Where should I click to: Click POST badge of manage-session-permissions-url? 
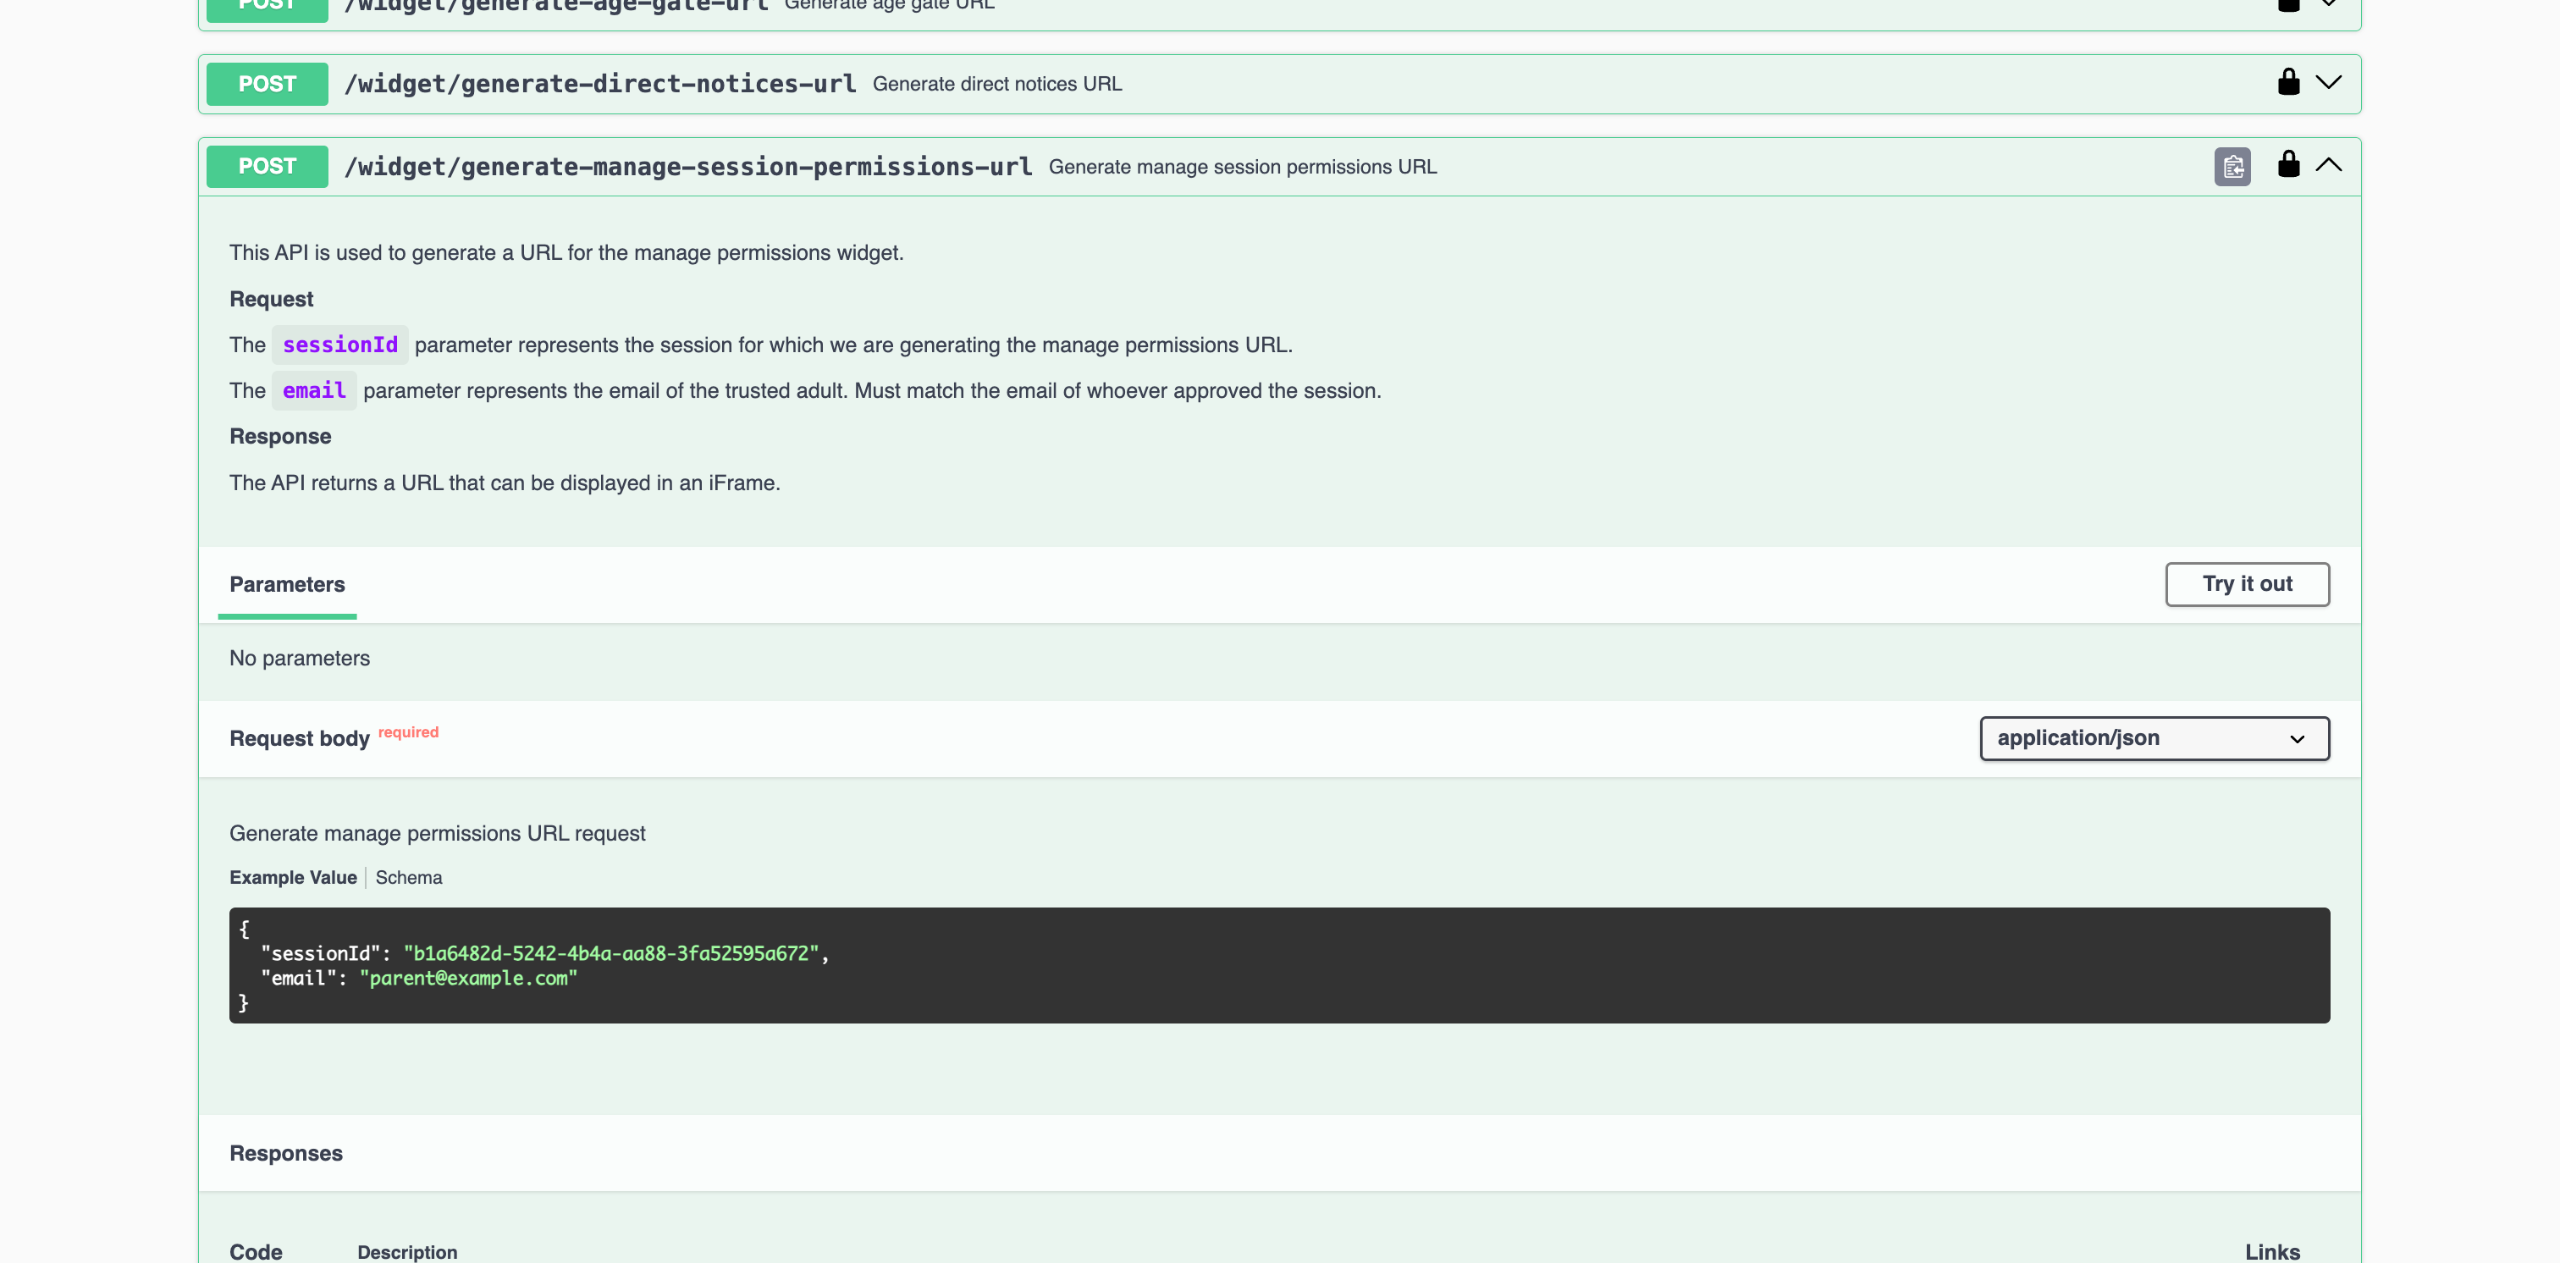[x=267, y=166]
